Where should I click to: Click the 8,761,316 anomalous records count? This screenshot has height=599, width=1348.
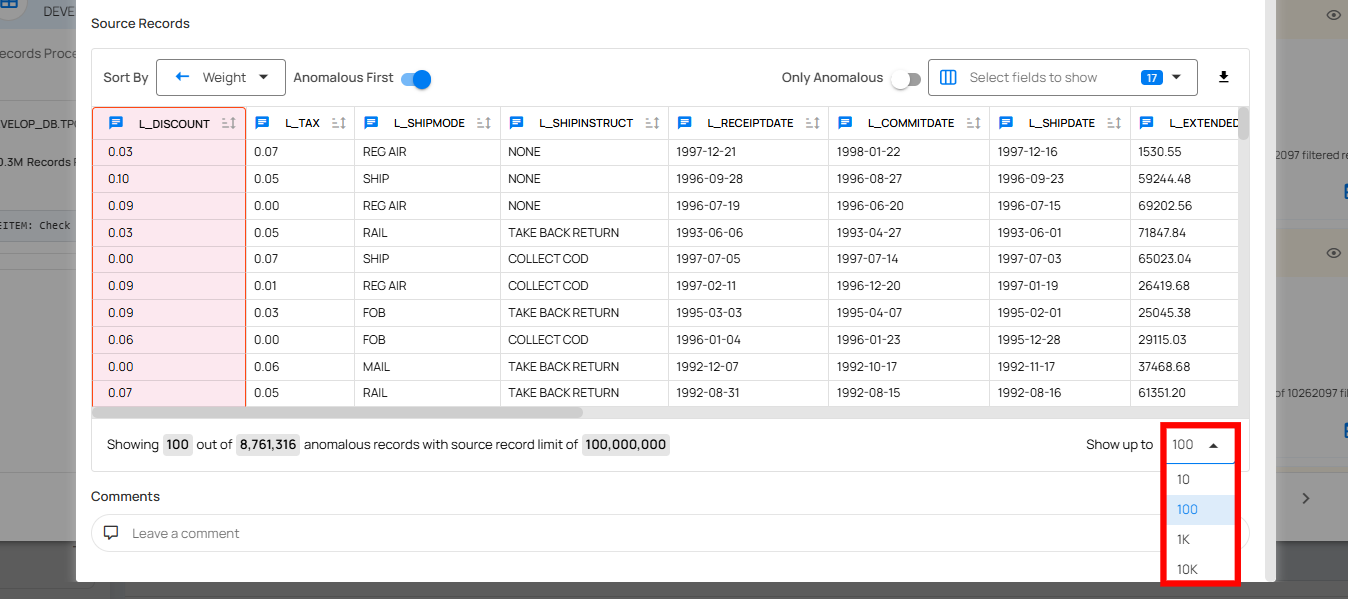pos(268,445)
